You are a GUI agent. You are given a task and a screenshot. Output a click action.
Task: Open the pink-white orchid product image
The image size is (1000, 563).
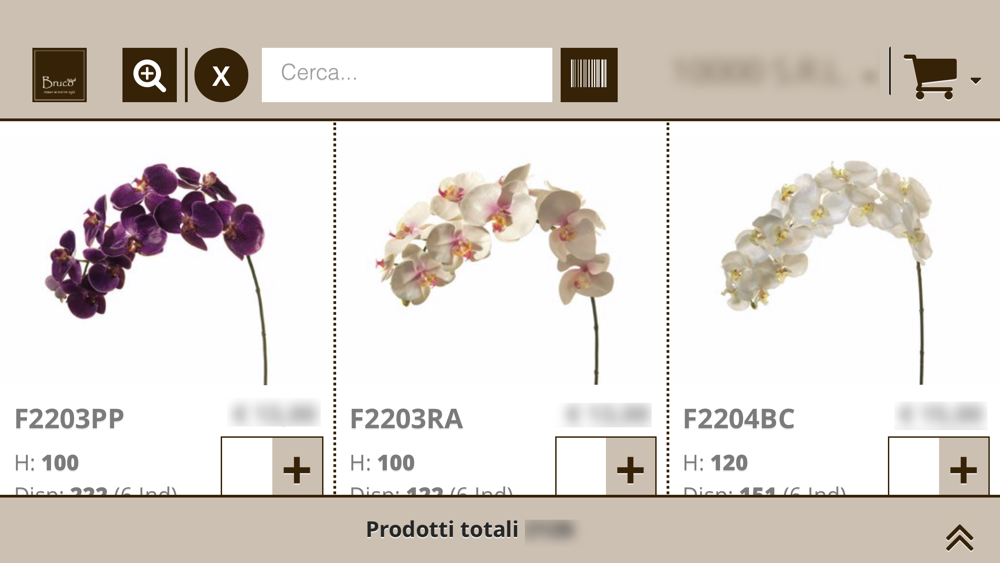point(495,250)
